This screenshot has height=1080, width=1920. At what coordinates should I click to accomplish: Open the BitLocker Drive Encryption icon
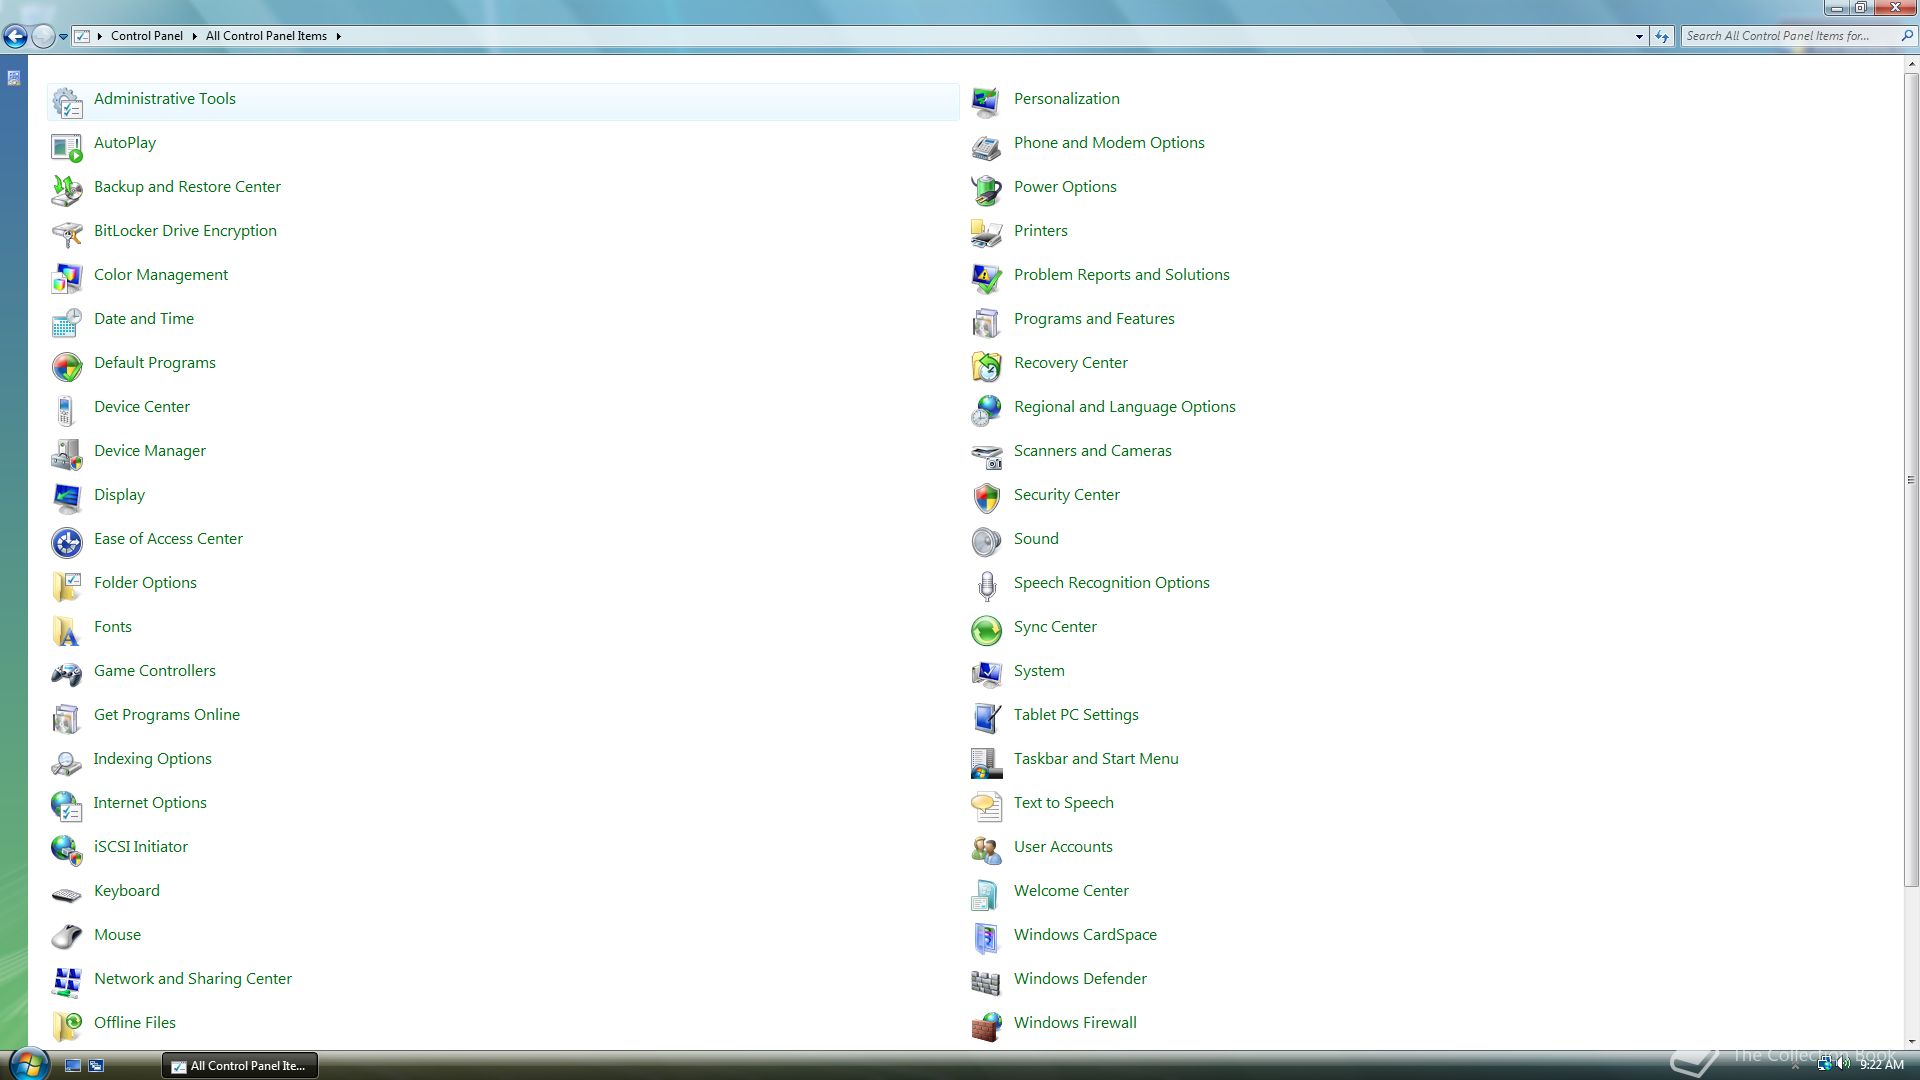click(x=67, y=234)
